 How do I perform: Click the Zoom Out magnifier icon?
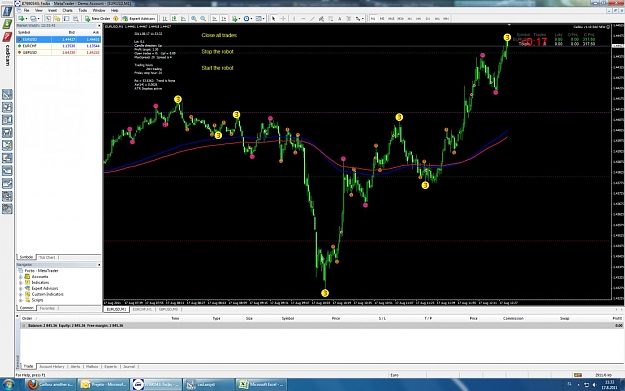click(x=203, y=18)
